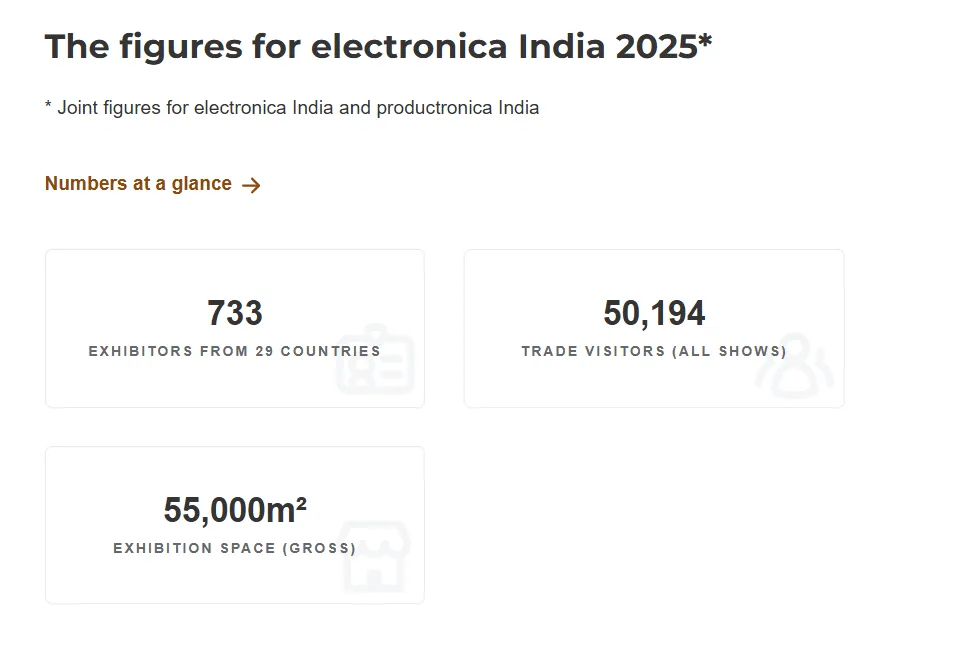Click the word electronica in the main heading
The width and height of the screenshot is (959, 646).
tap(409, 46)
